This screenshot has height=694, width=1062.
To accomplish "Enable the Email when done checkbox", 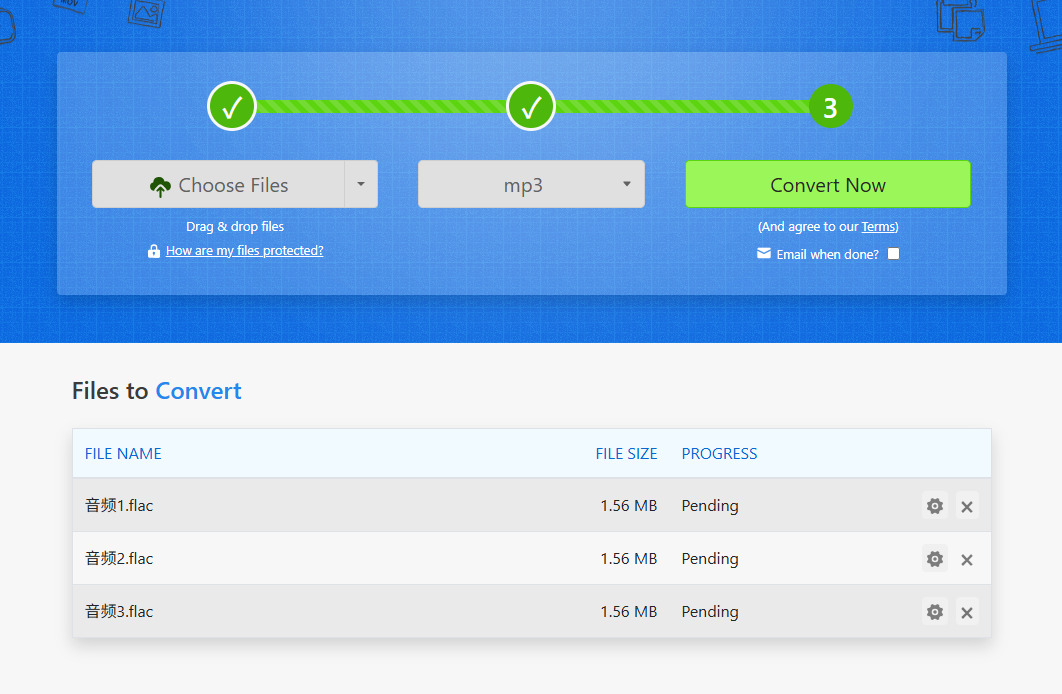I will tap(893, 253).
